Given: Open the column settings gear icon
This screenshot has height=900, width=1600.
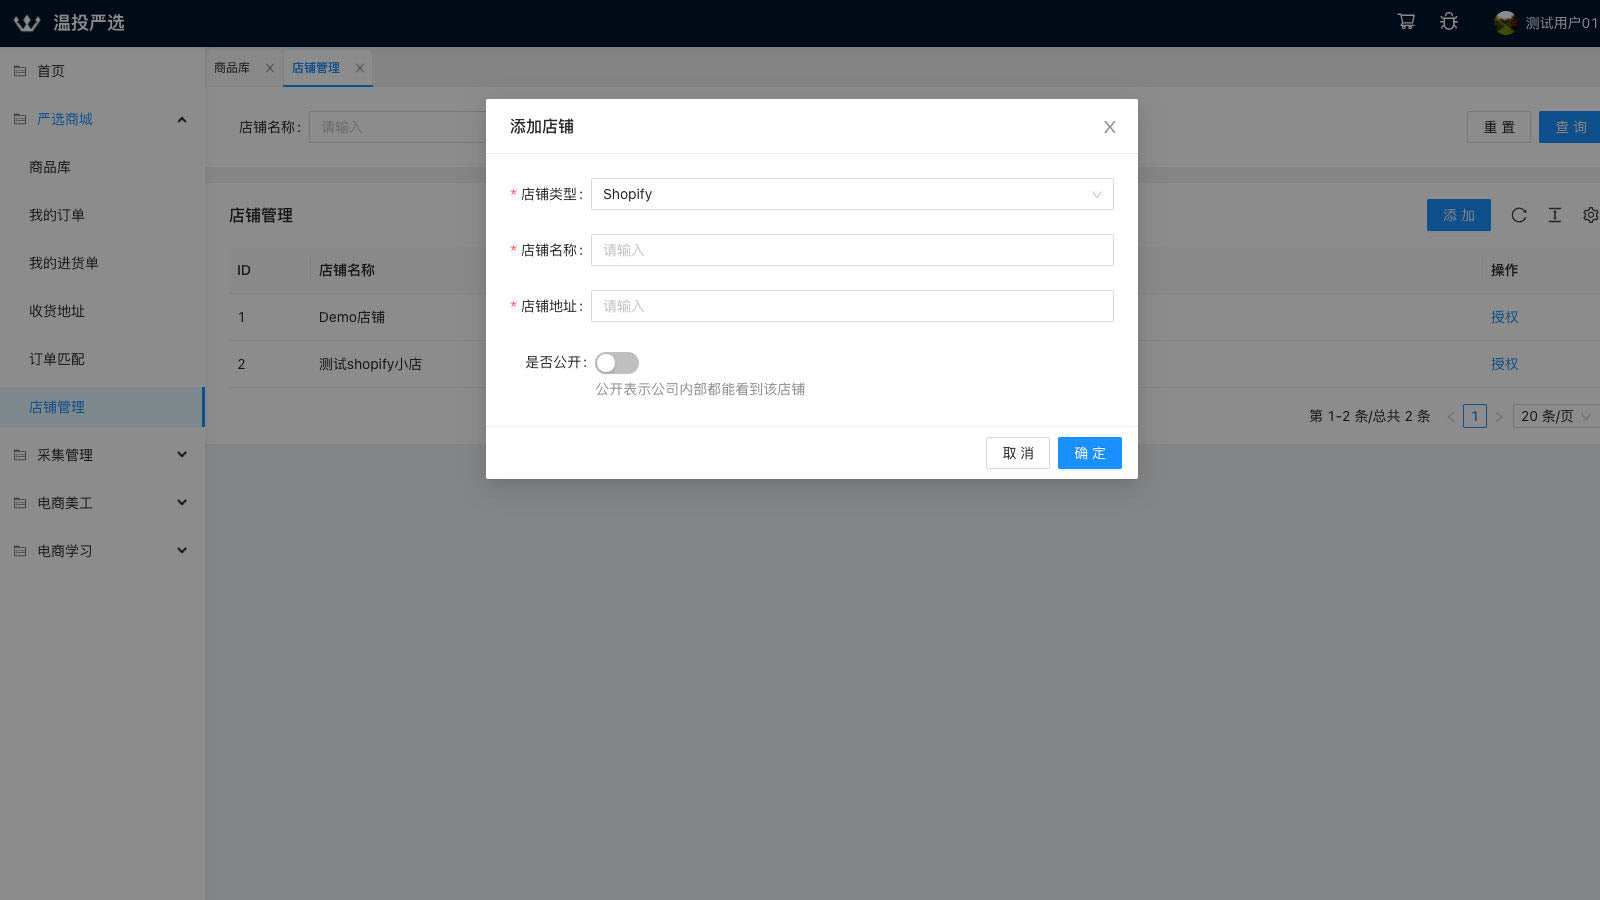Looking at the screenshot, I should pyautogui.click(x=1590, y=215).
